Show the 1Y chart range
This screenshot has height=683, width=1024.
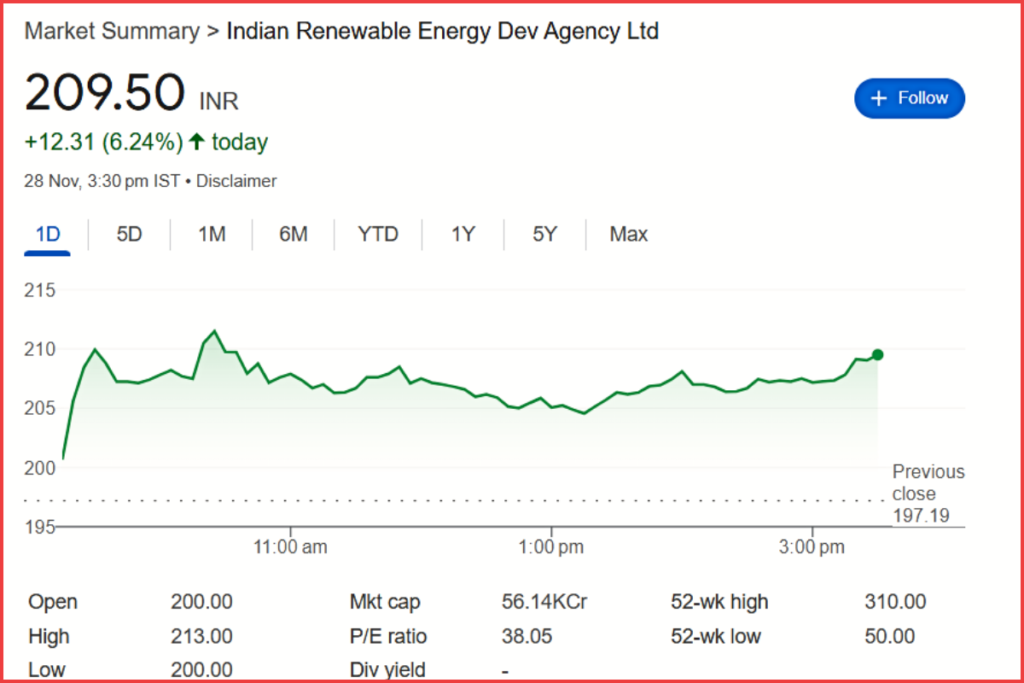coord(463,234)
